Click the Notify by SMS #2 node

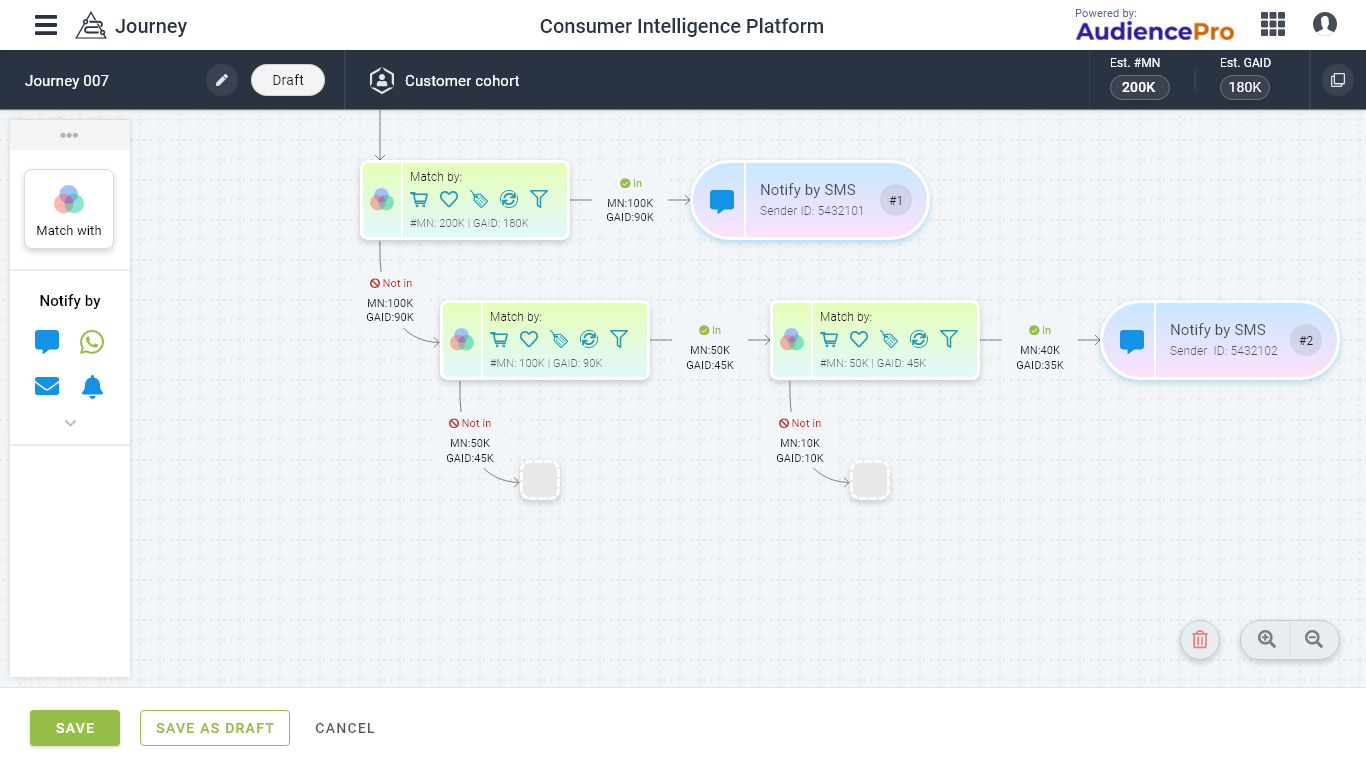click(1219, 341)
